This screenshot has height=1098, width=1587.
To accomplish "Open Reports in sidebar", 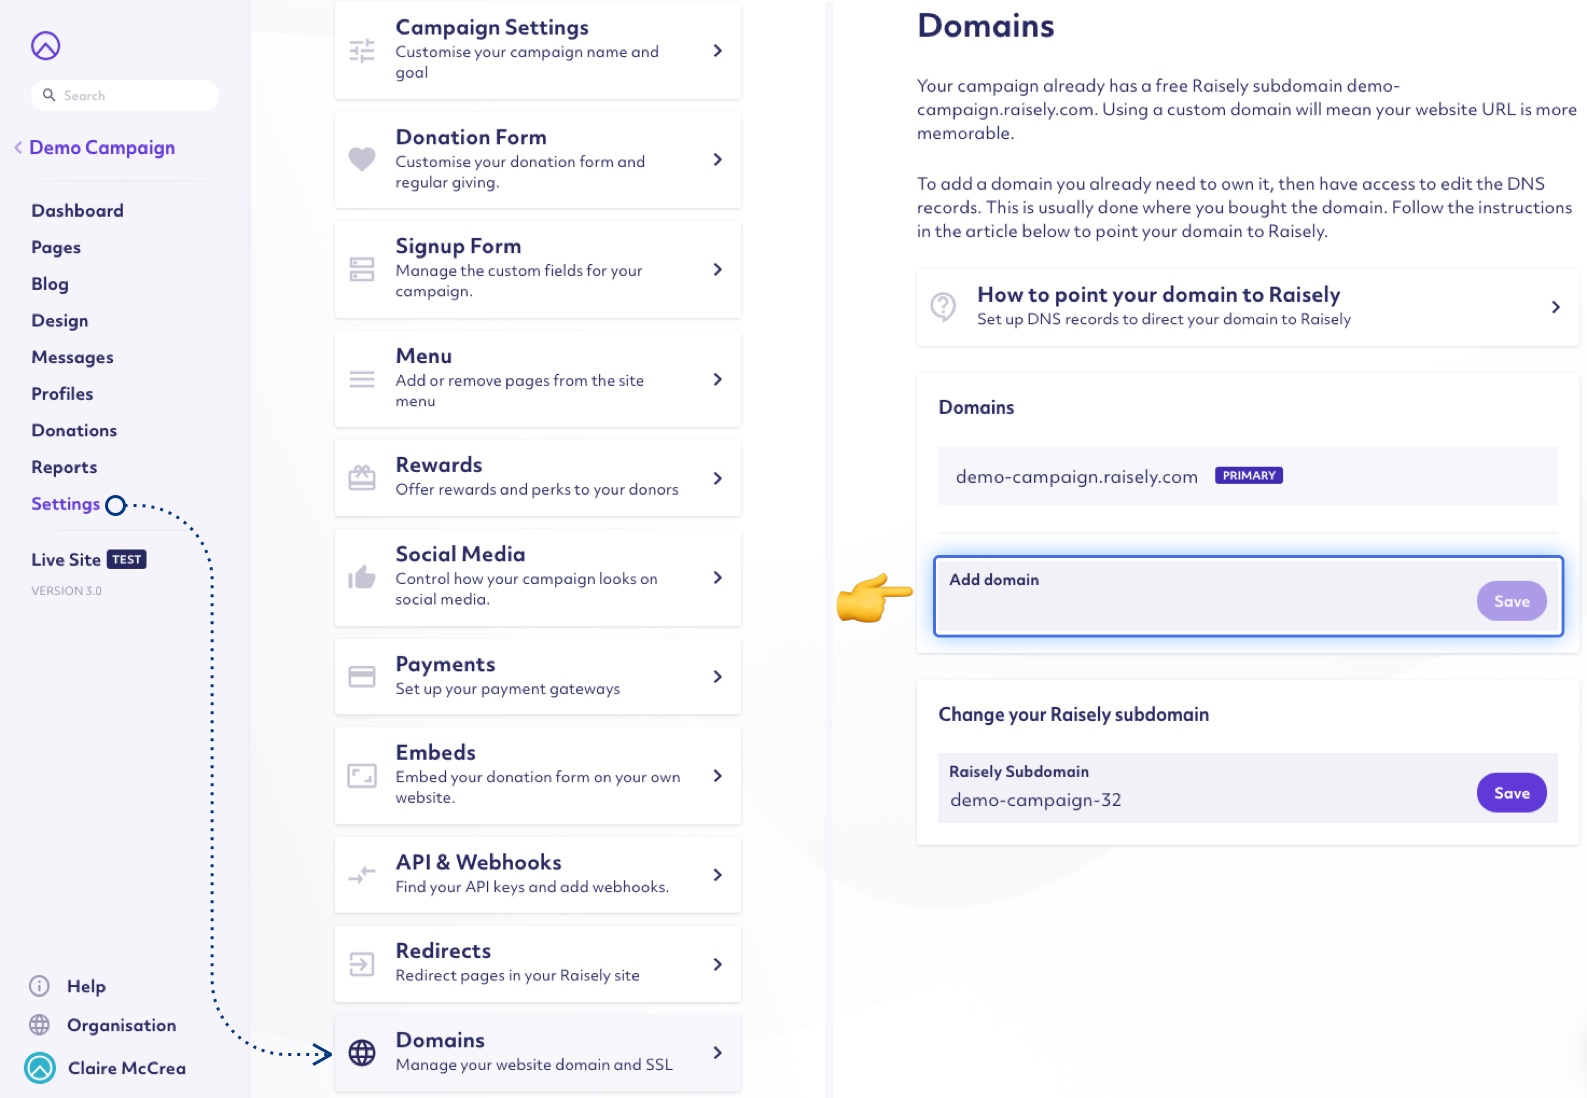I will coord(64,467).
